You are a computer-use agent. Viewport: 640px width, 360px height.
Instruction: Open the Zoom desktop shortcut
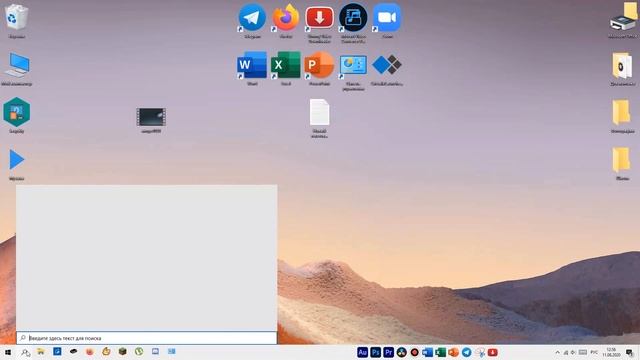click(x=387, y=18)
